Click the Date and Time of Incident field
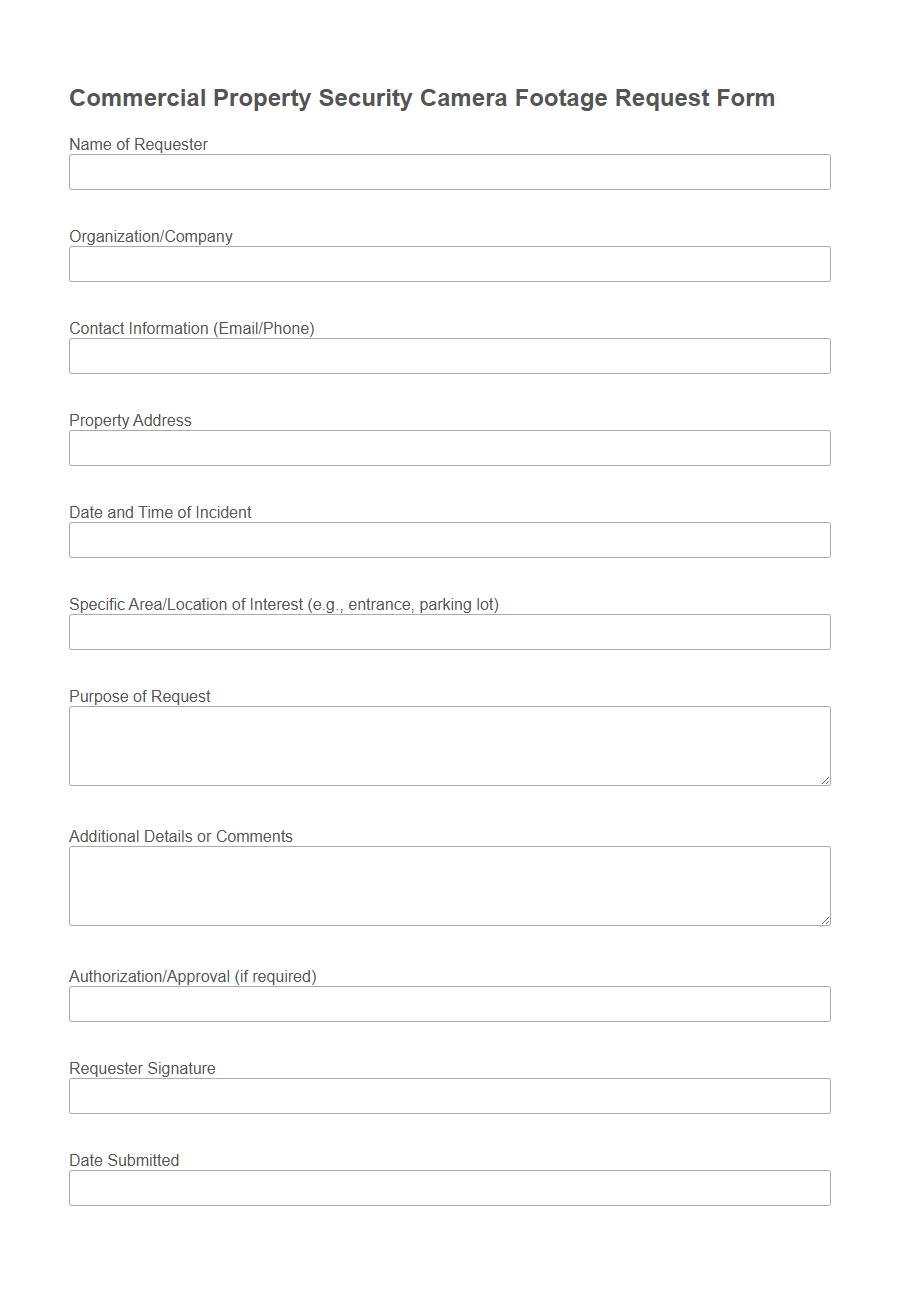 coord(449,540)
